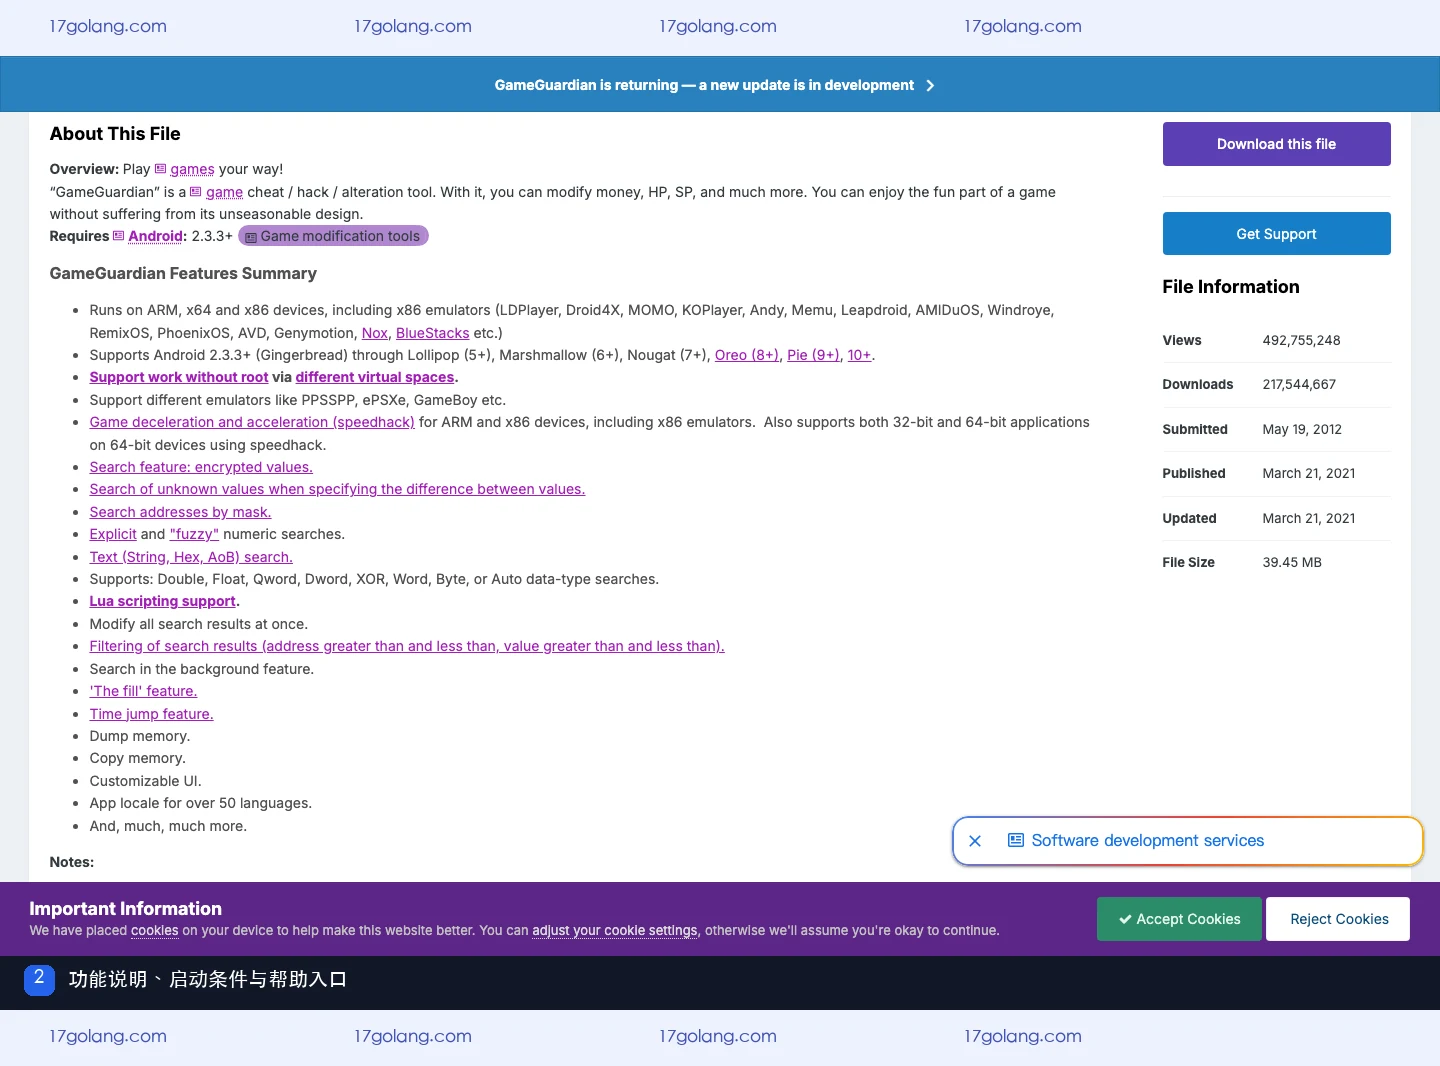
Task: Open the "fuzzy" search link
Action: tap(194, 534)
